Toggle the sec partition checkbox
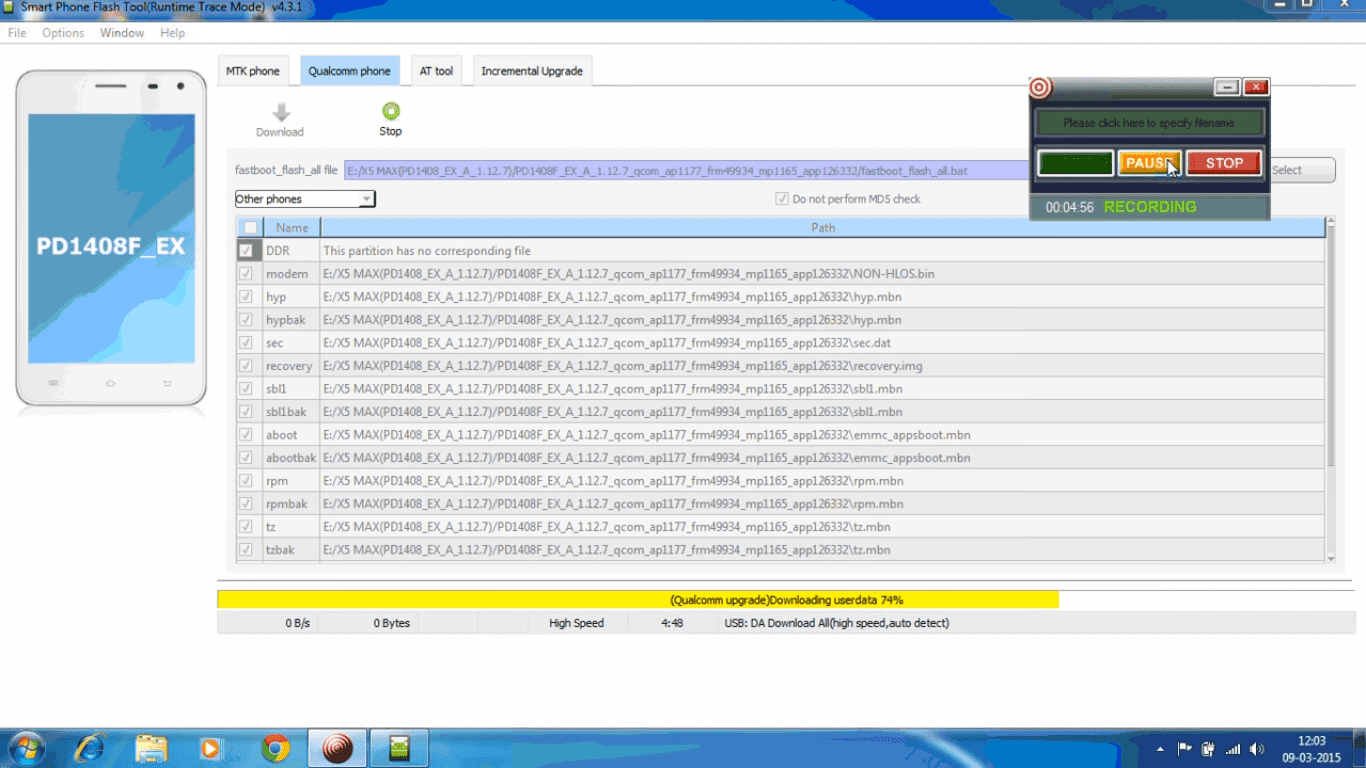This screenshot has width=1366, height=768. pos(246,343)
